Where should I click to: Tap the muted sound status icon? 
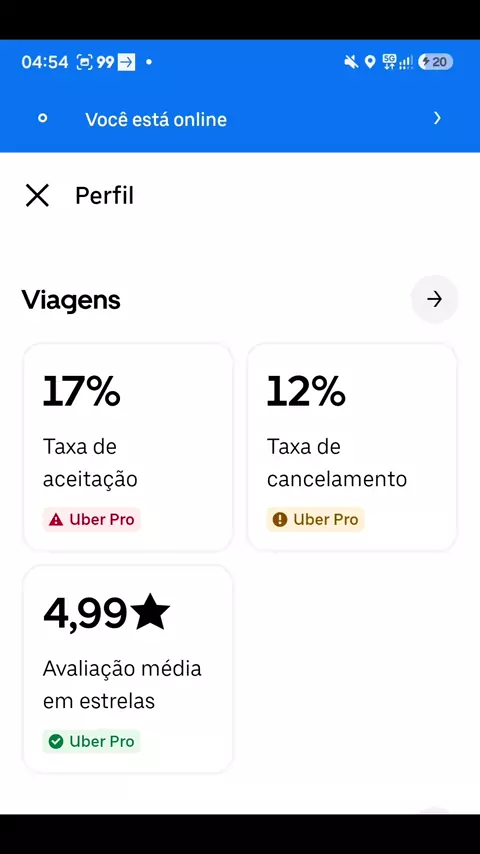(x=351, y=62)
